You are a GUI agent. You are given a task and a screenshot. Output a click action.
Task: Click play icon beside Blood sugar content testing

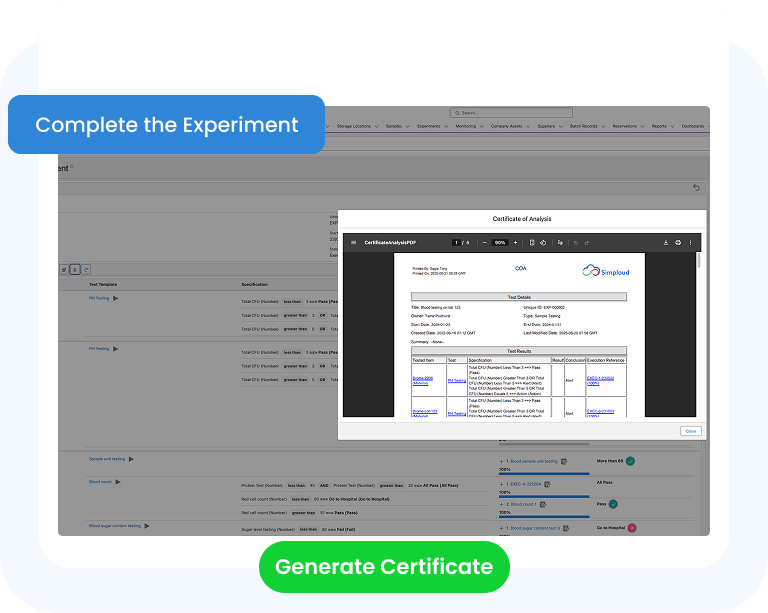147,526
